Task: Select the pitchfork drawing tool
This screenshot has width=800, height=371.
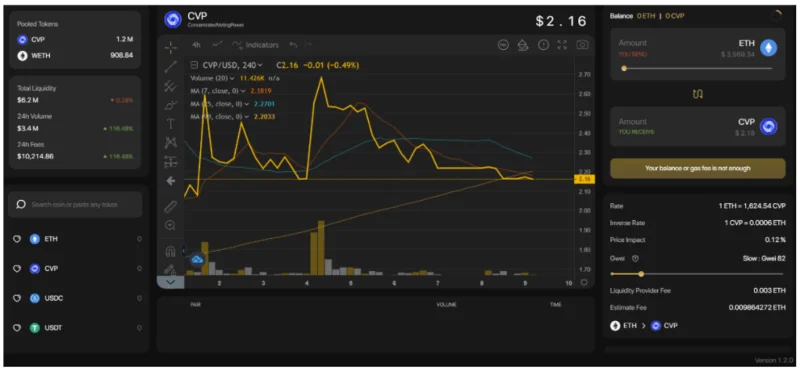Action: 171,86
